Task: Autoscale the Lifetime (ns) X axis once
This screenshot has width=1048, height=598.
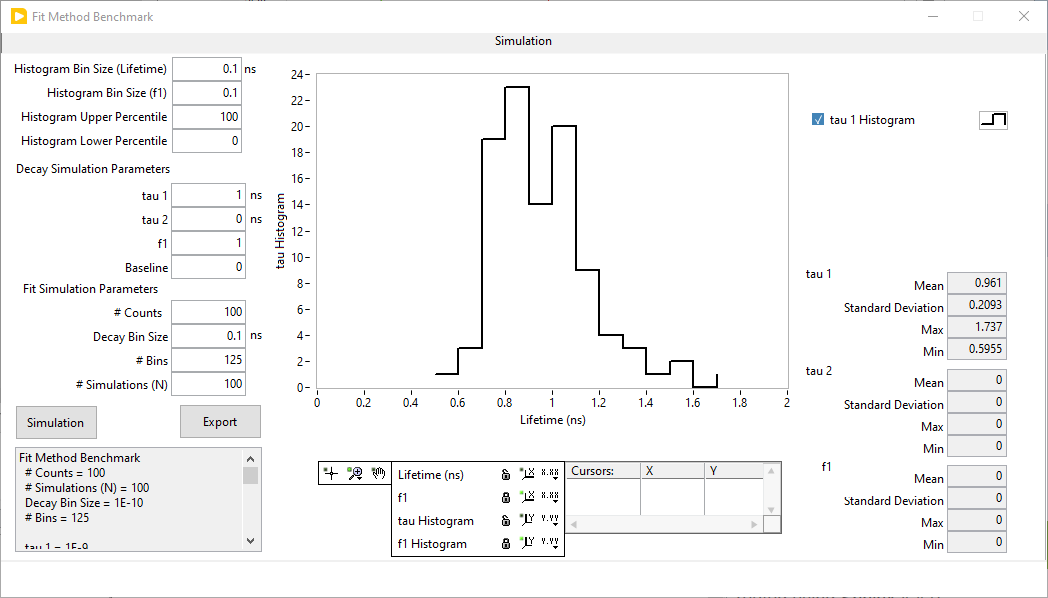Action: 527,474
